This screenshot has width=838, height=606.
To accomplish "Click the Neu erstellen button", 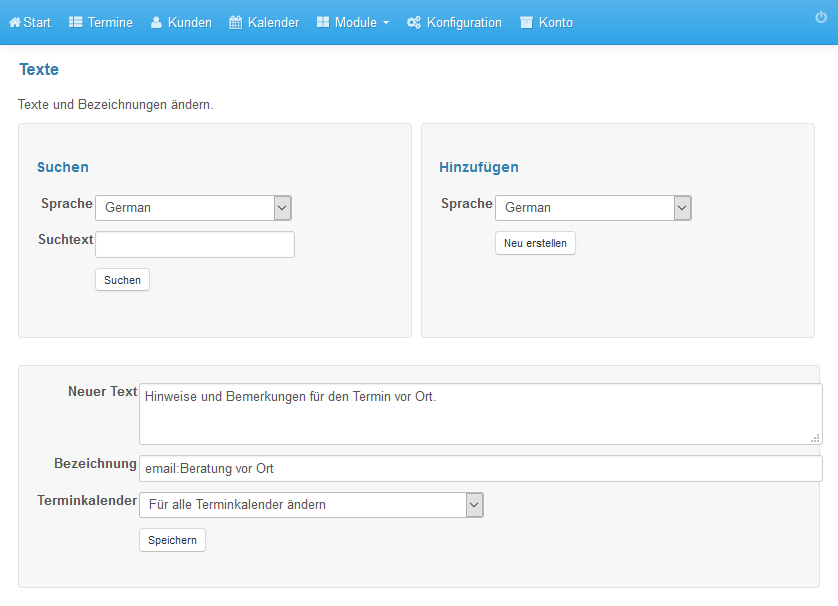I will coord(535,243).
